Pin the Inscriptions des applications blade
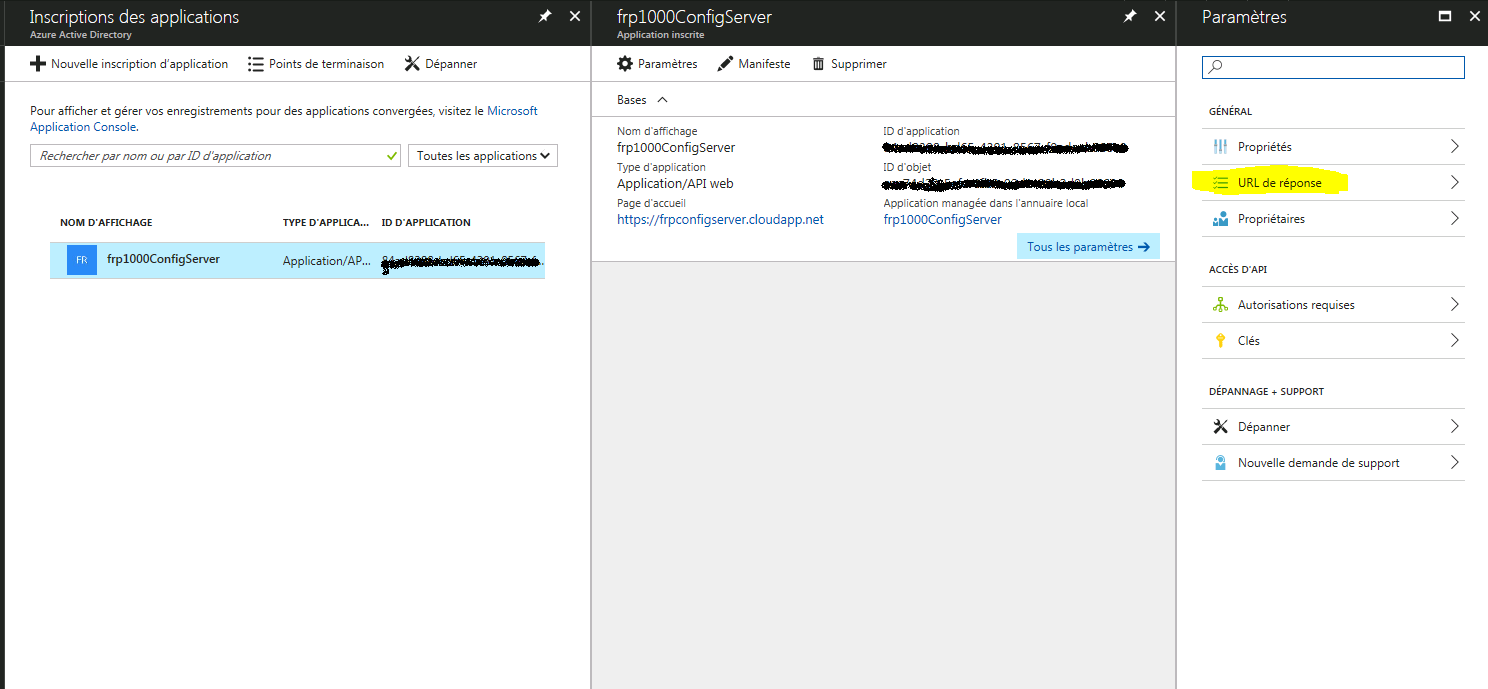The width and height of the screenshot is (1488, 689). click(544, 16)
